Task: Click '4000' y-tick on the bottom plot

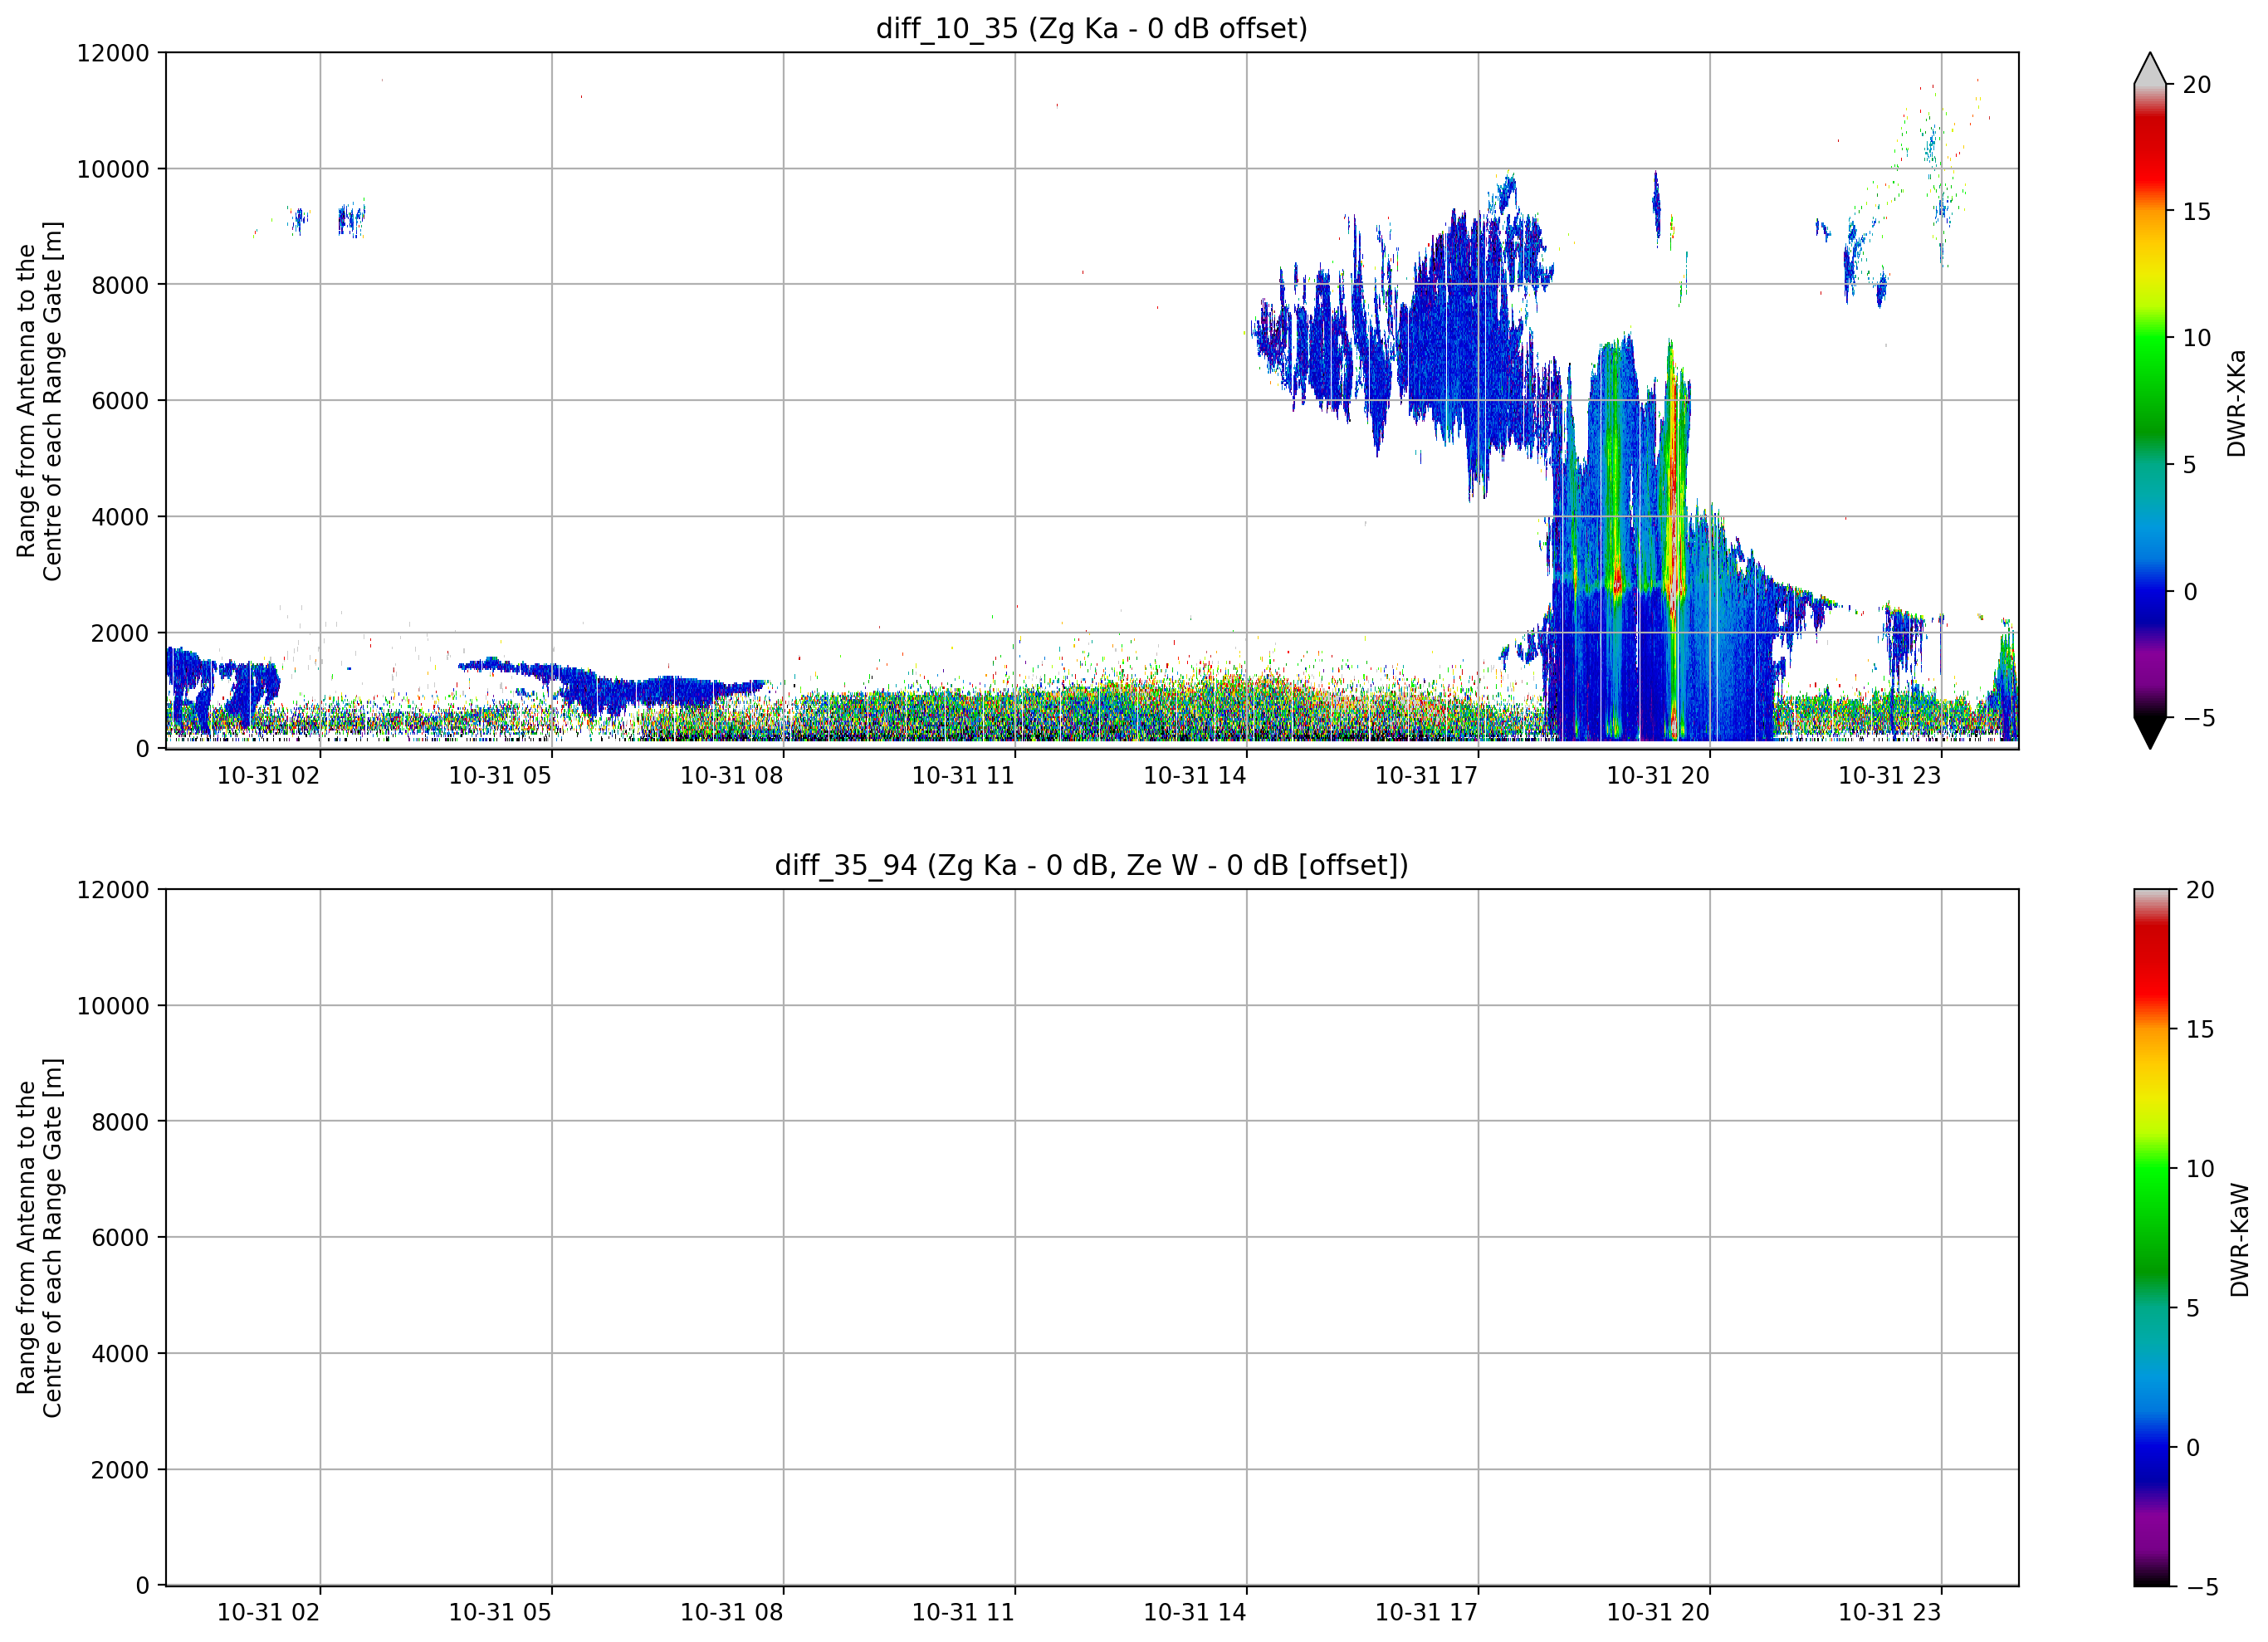Action: [120, 1354]
